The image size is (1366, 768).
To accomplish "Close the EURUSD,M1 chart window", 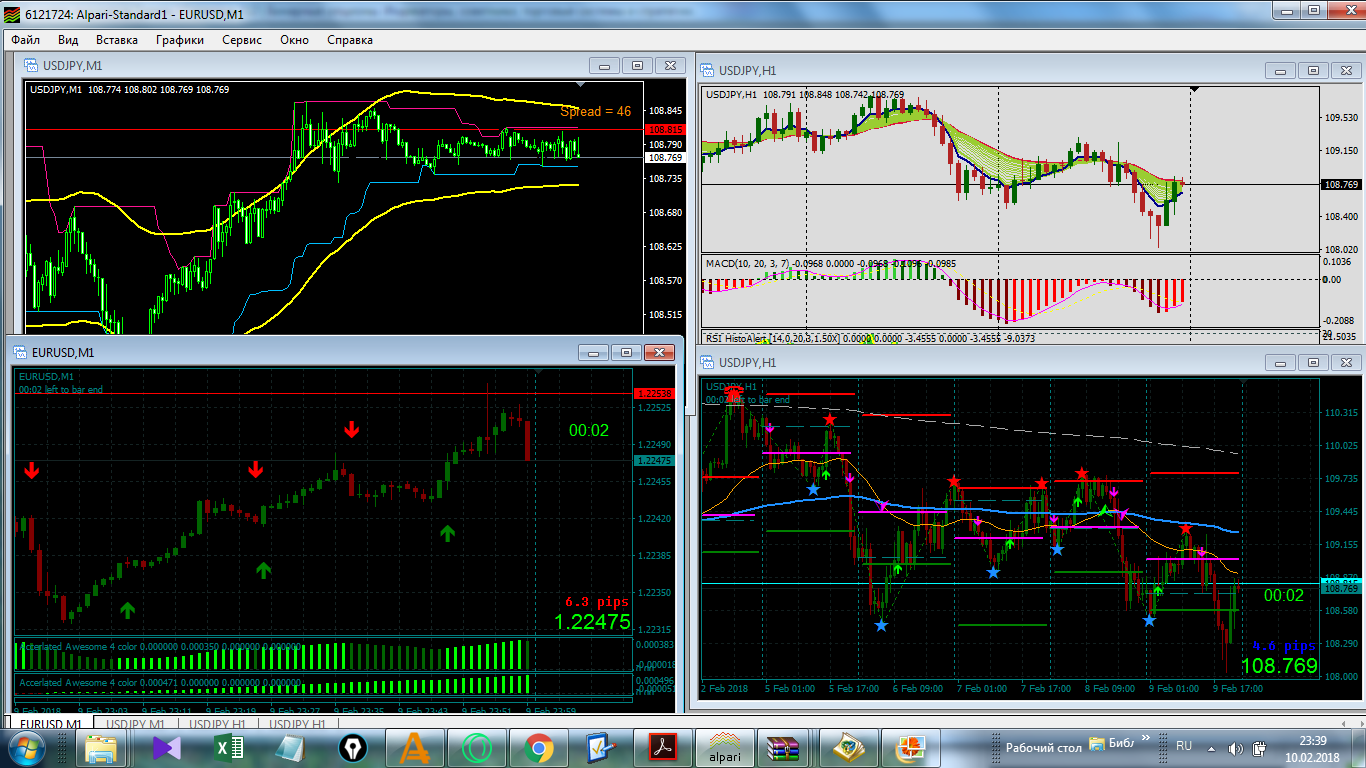I will 659,353.
